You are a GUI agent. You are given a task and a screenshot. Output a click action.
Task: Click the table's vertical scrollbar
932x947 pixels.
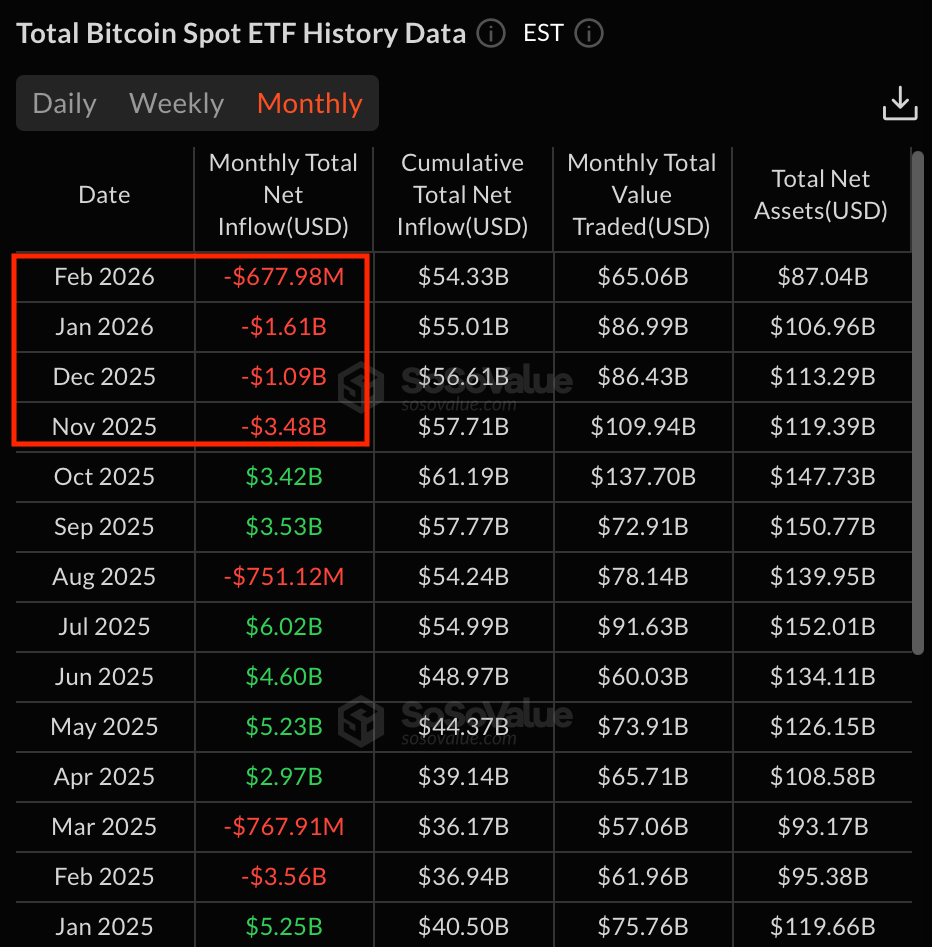pos(918,400)
